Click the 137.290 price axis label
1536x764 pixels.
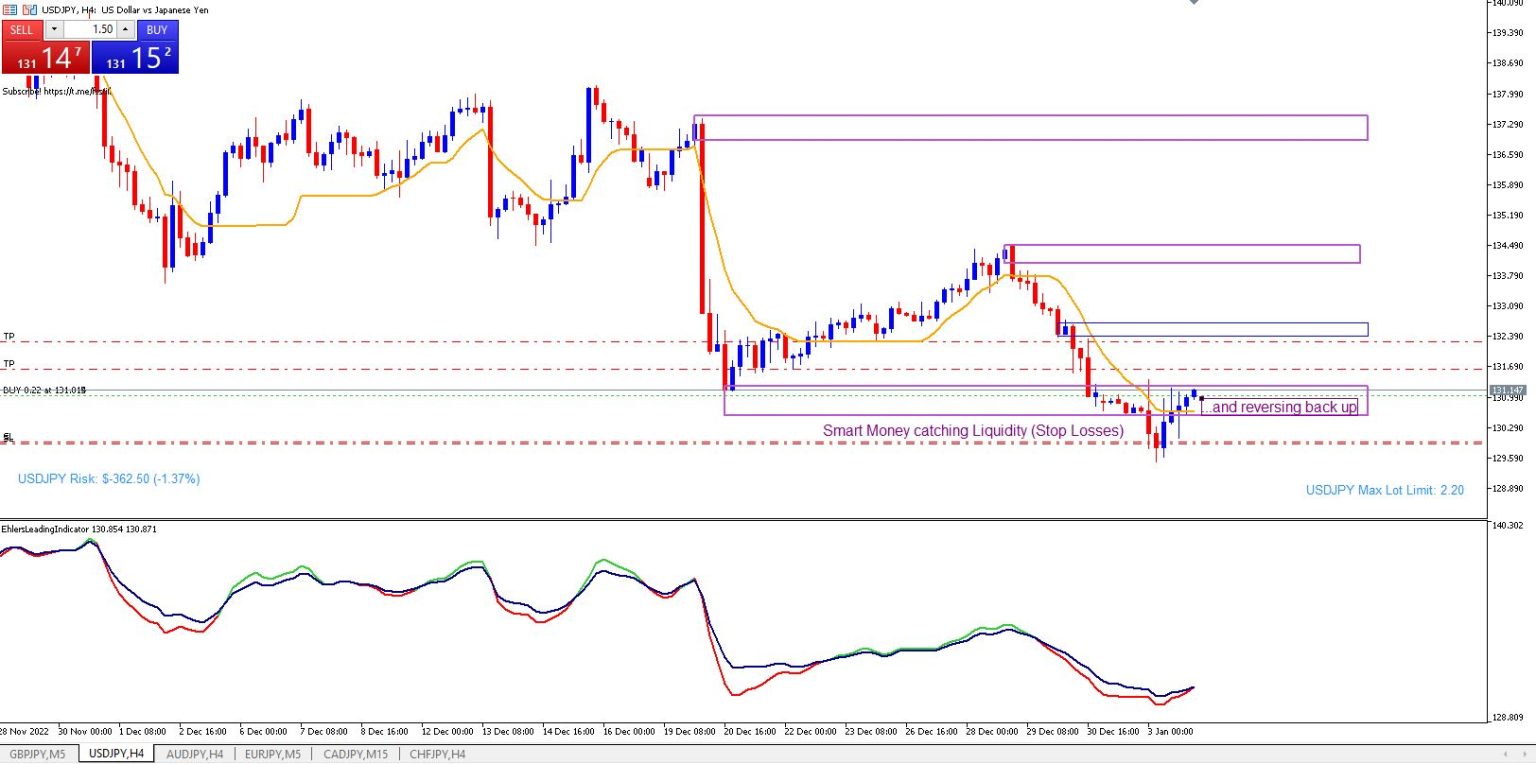pyautogui.click(x=1506, y=125)
